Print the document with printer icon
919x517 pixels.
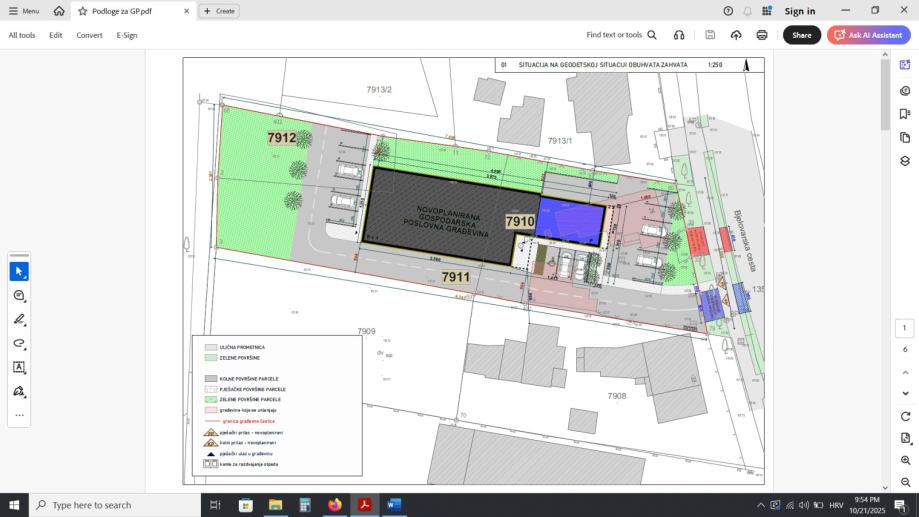tap(762, 35)
